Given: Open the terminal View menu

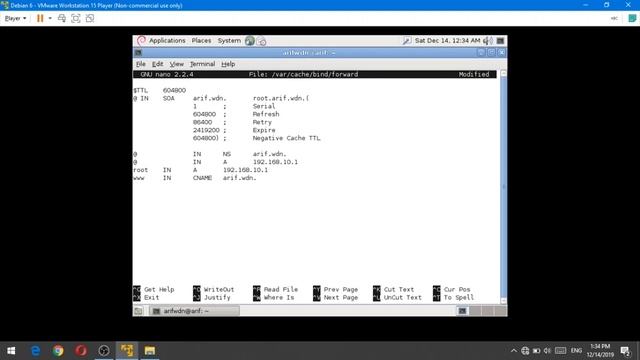Looking at the screenshot, I should pos(176,64).
